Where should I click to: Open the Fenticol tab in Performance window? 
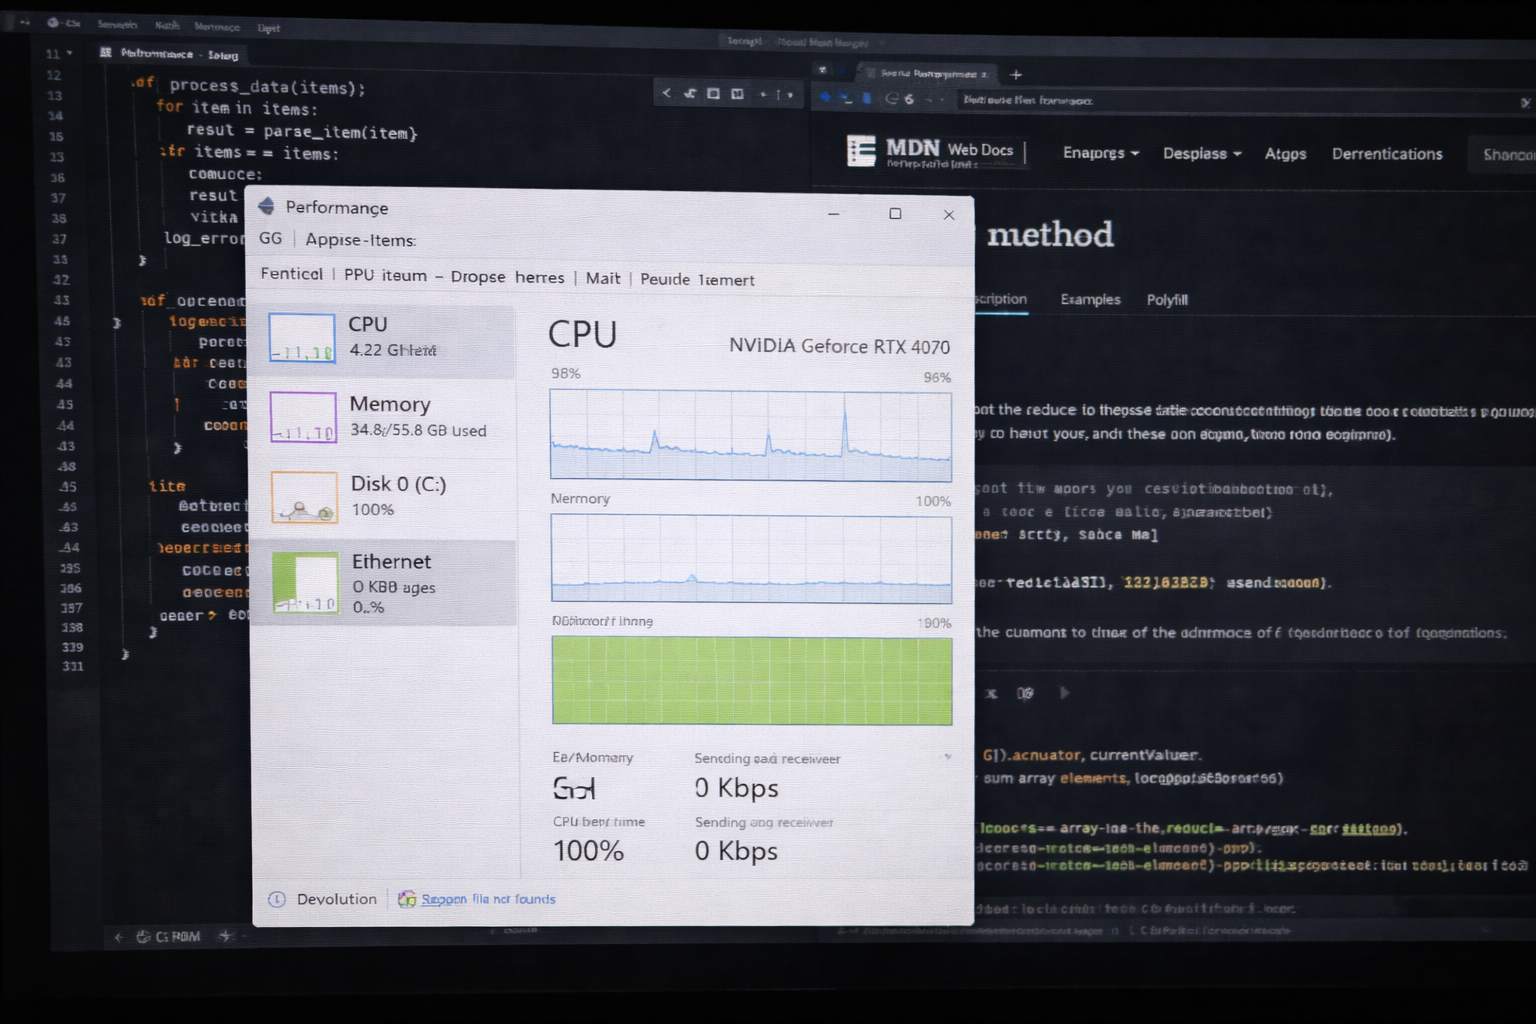pyautogui.click(x=292, y=274)
